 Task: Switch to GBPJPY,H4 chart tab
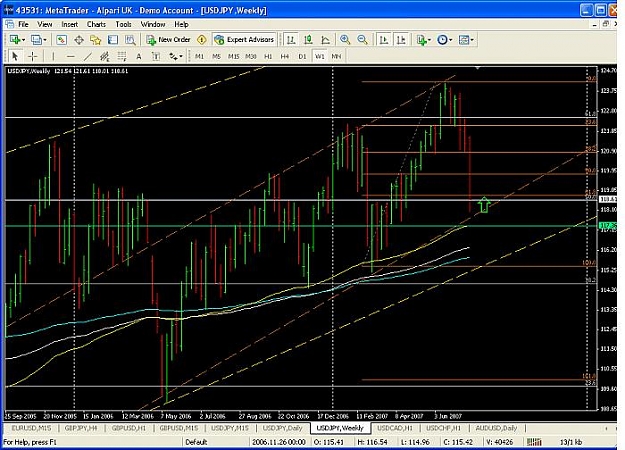point(81,428)
